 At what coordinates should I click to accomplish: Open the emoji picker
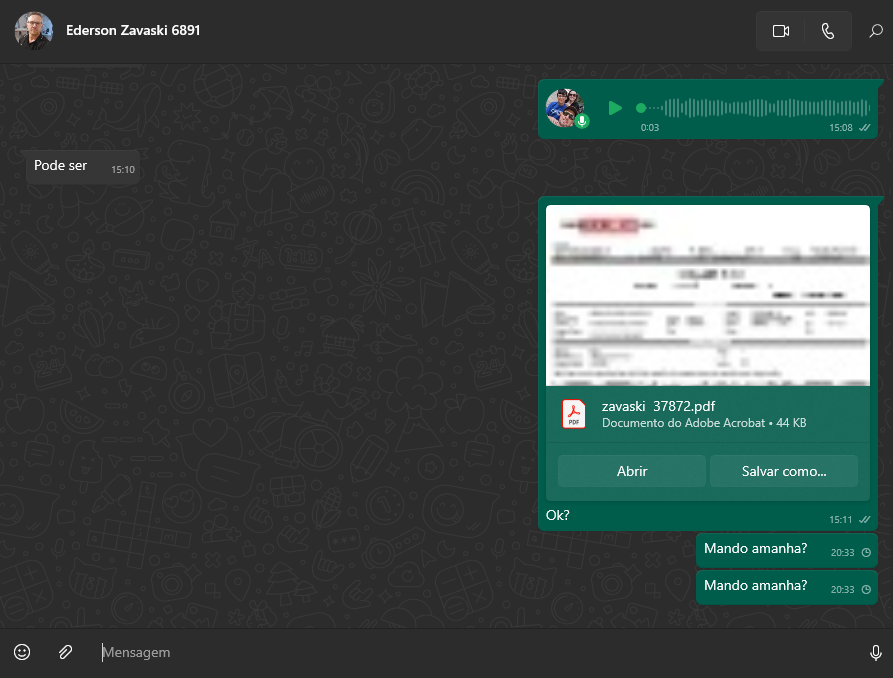[x=22, y=652]
